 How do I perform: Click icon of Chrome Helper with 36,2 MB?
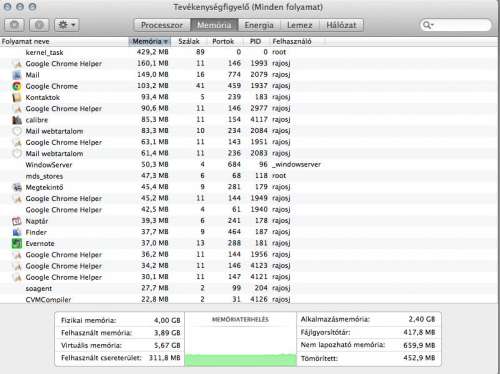(17, 255)
